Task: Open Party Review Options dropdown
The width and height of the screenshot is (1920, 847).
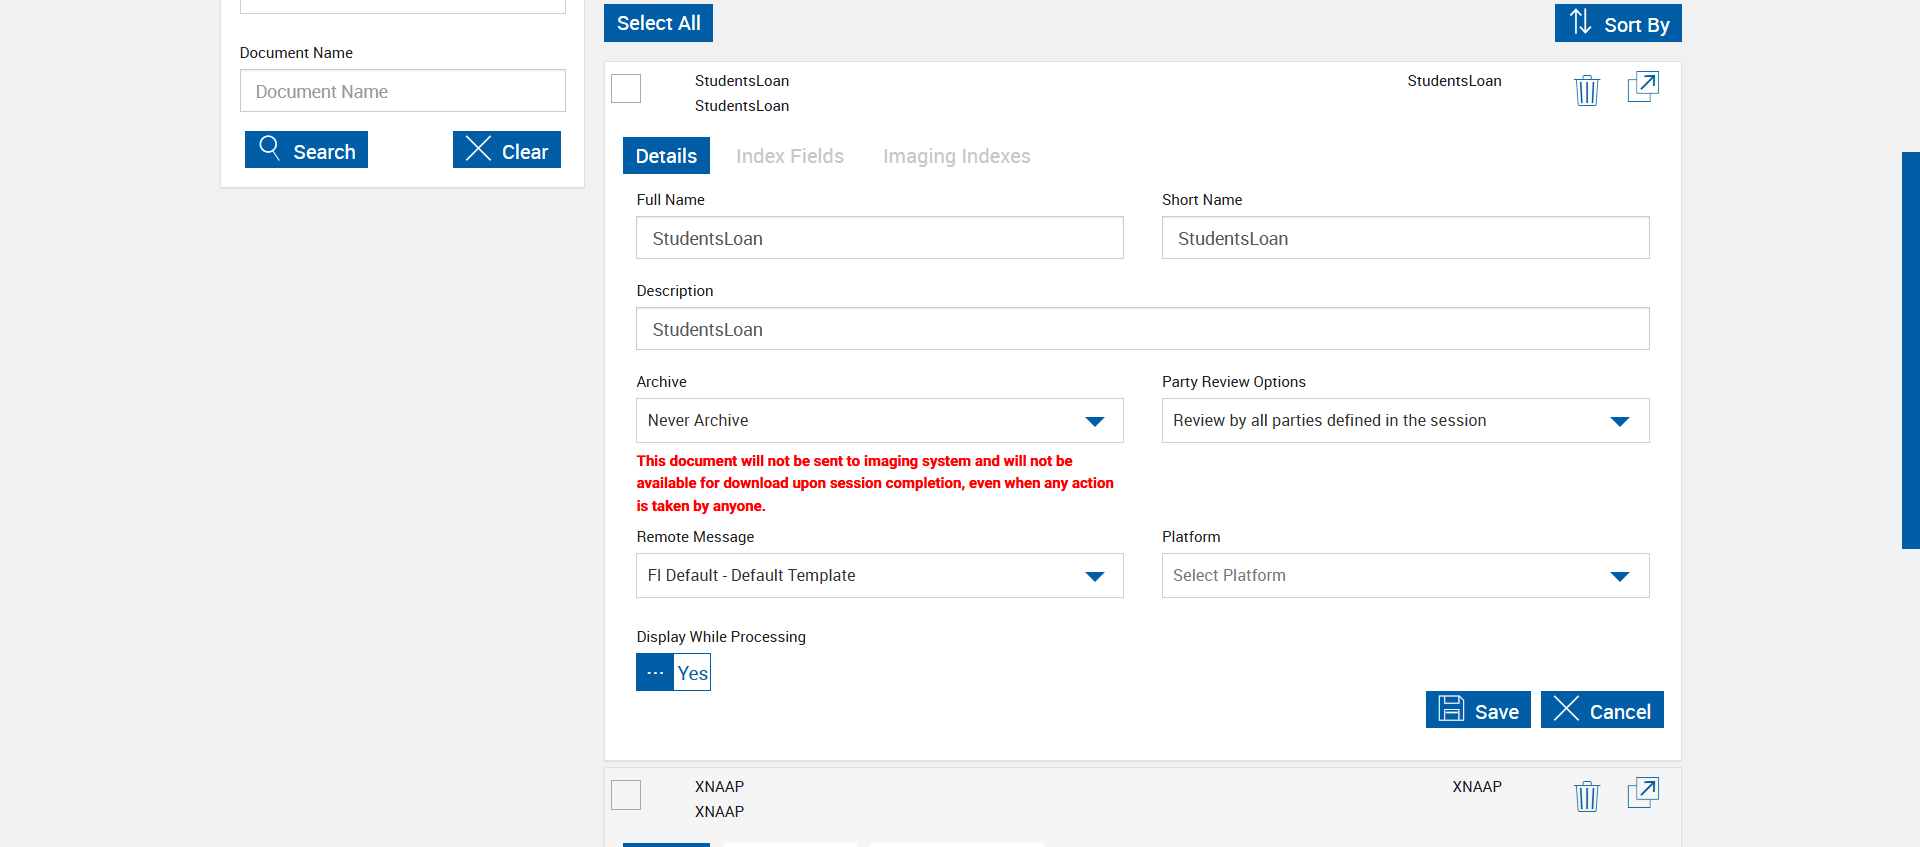Action: click(x=1404, y=421)
